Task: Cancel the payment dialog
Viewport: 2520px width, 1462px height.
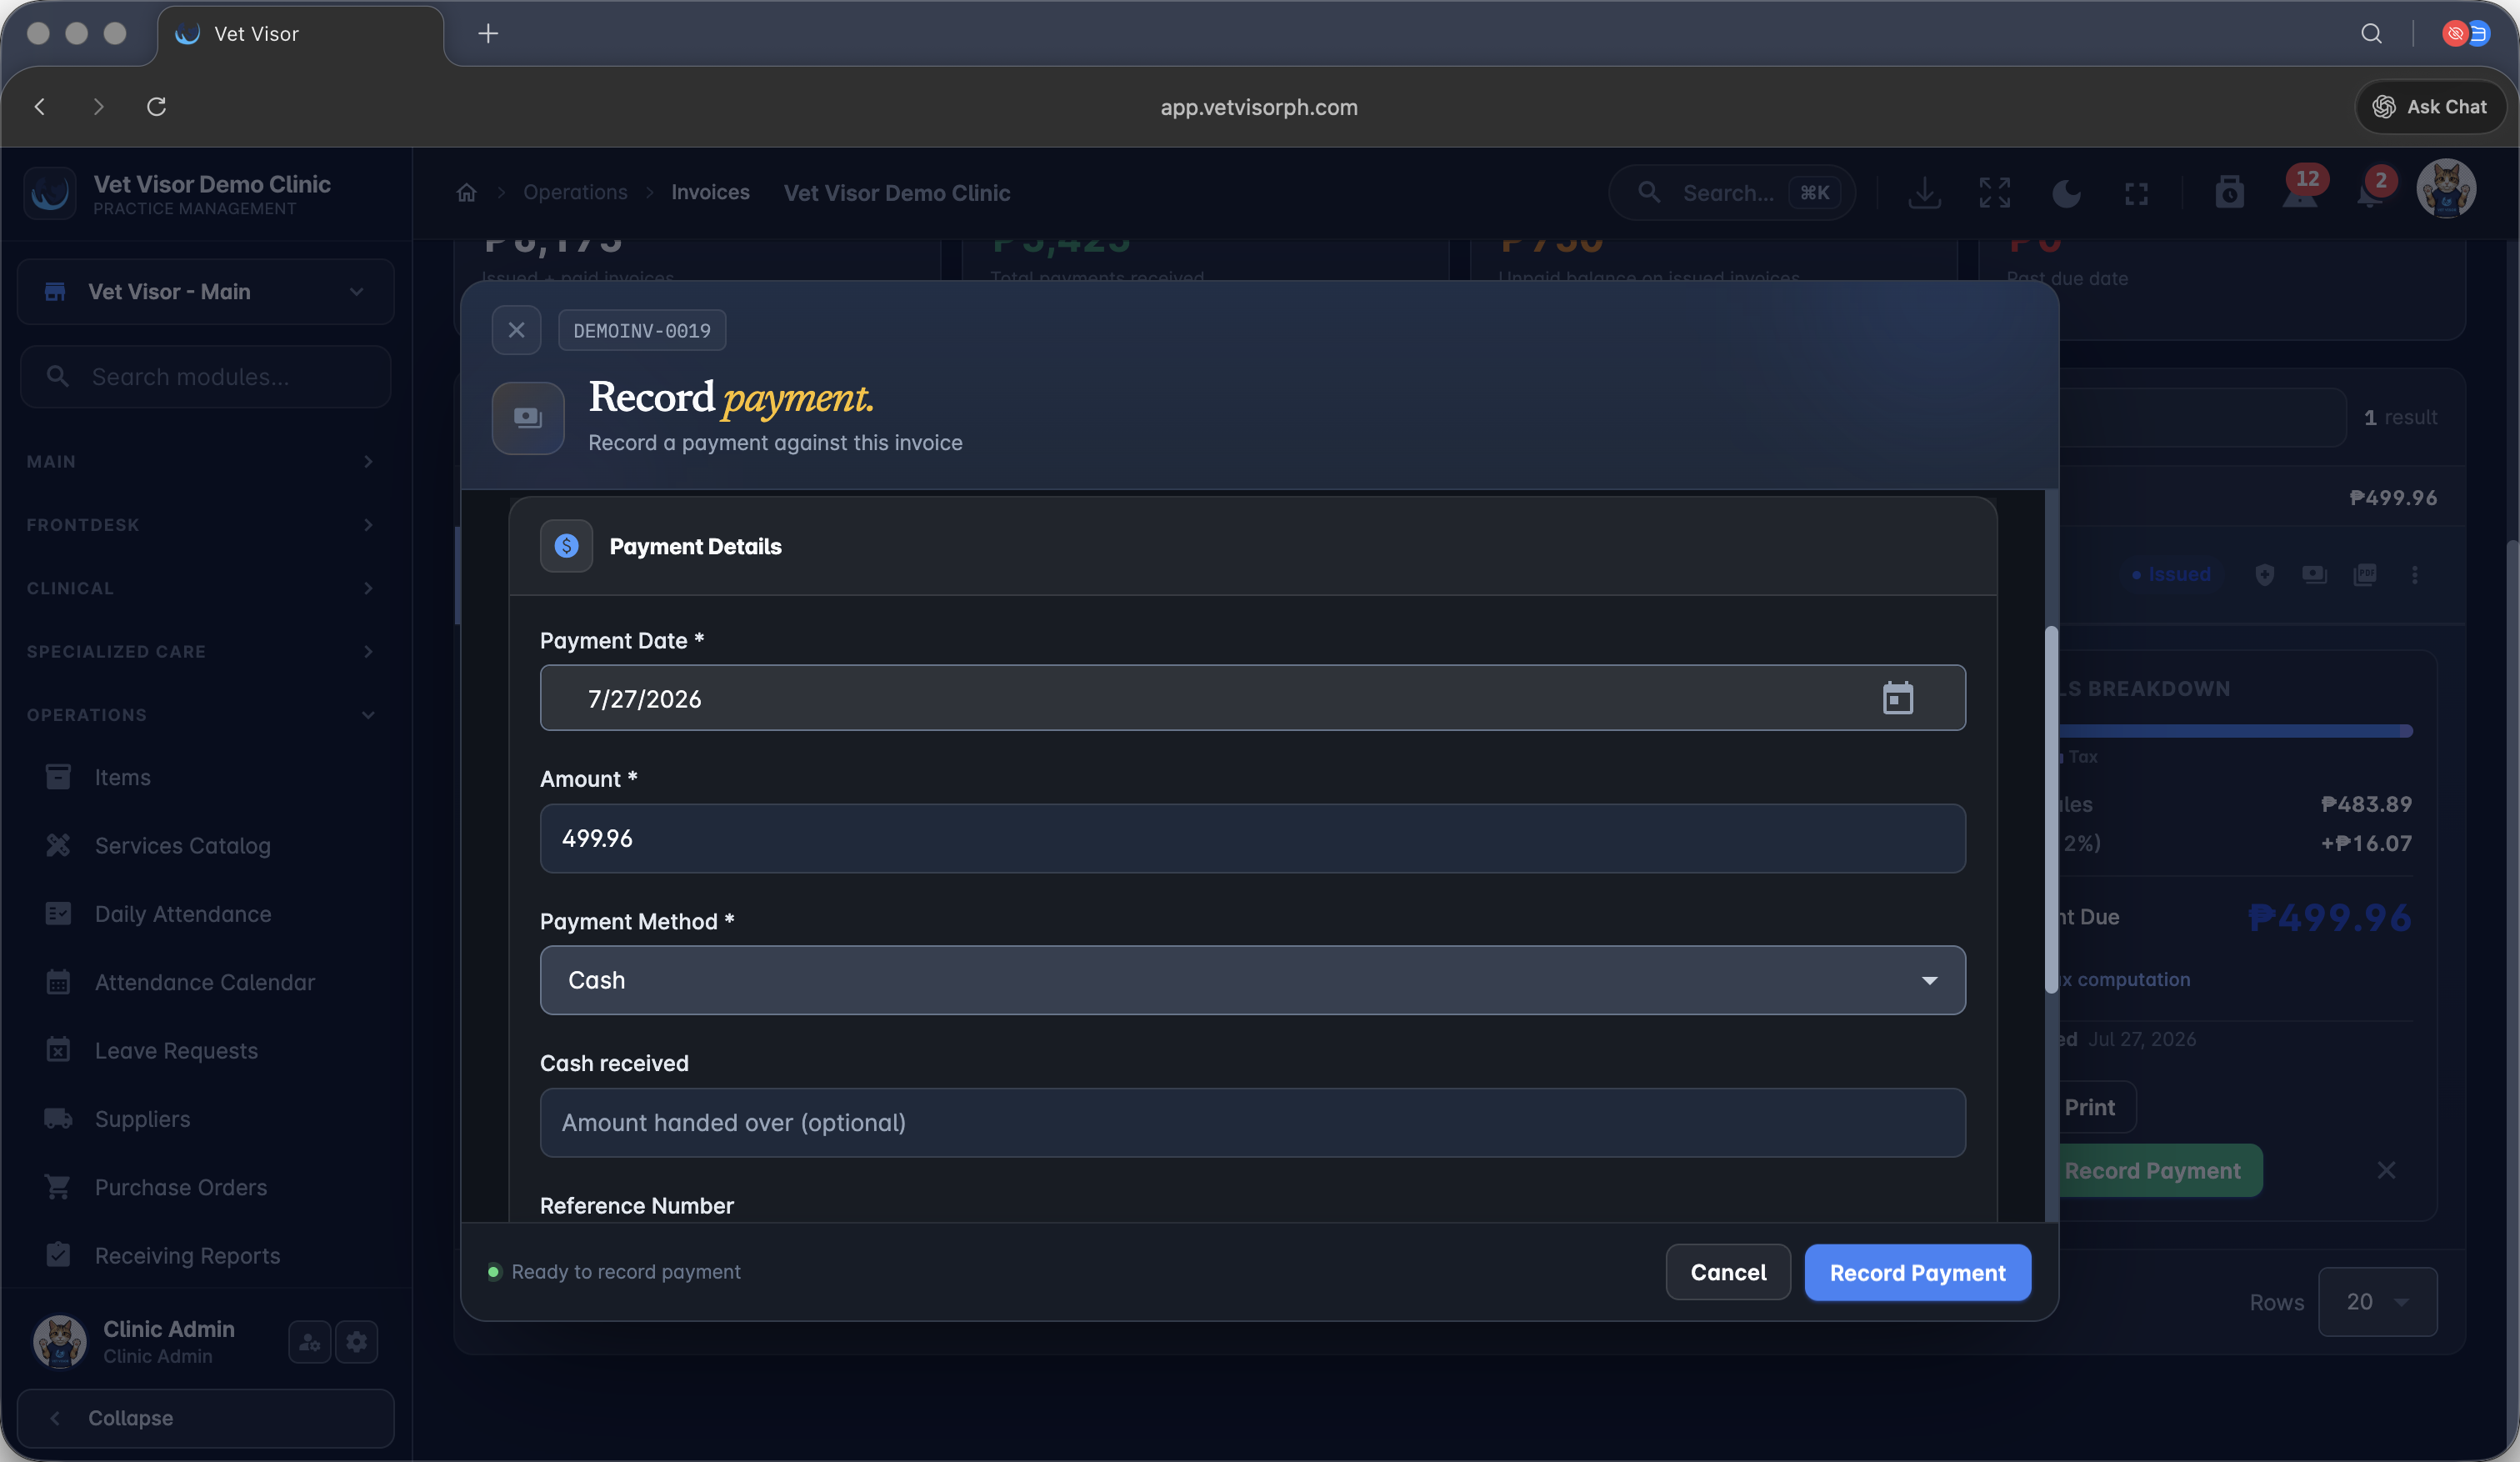Action: pos(1727,1272)
